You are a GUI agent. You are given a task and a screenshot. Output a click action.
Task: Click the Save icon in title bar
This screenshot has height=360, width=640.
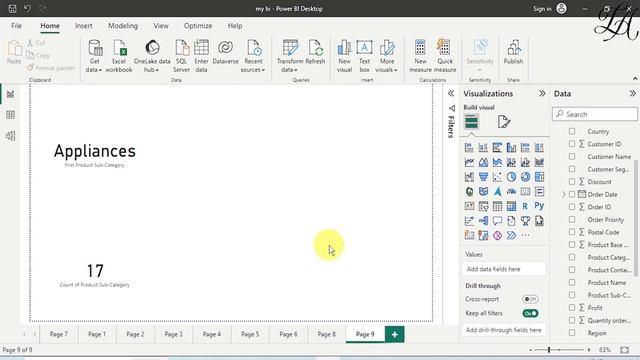12,9
